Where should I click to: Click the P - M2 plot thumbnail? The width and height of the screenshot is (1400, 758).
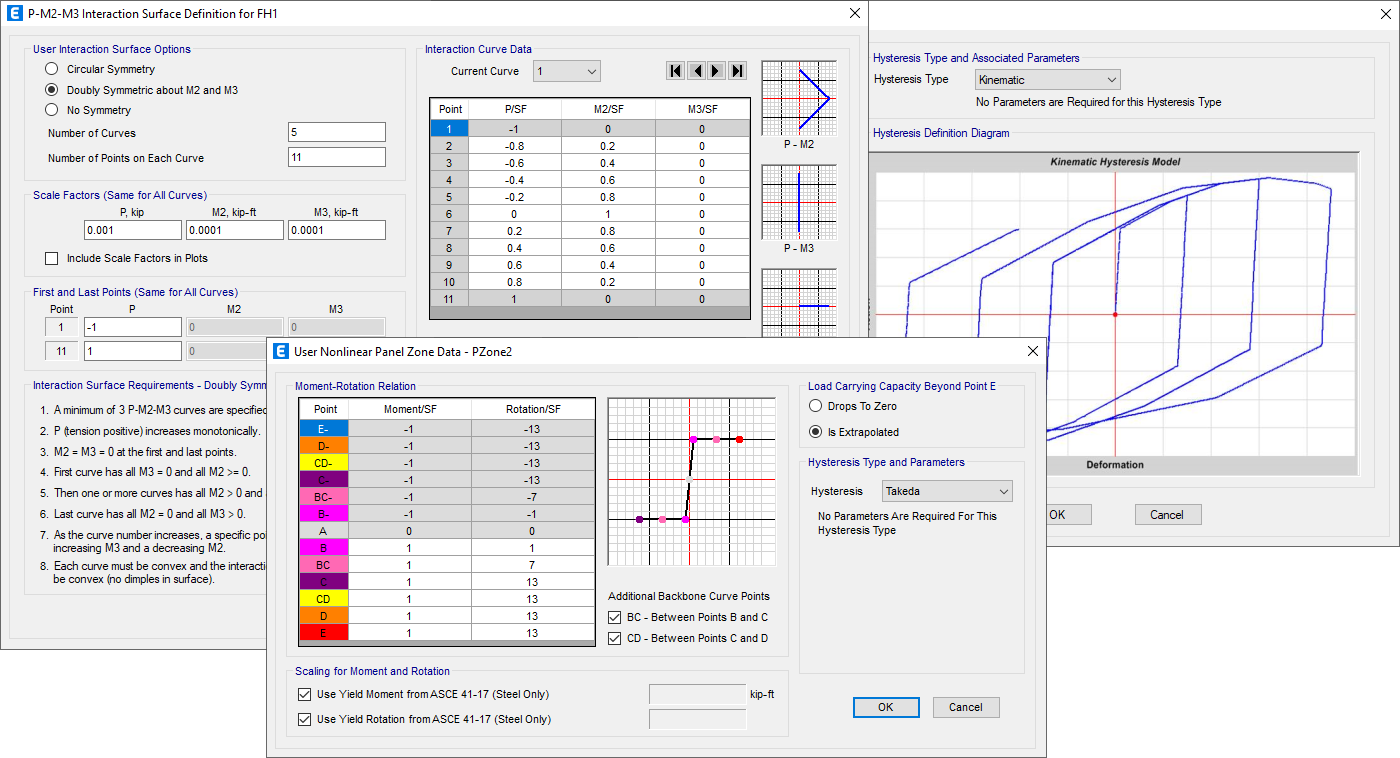[x=798, y=98]
